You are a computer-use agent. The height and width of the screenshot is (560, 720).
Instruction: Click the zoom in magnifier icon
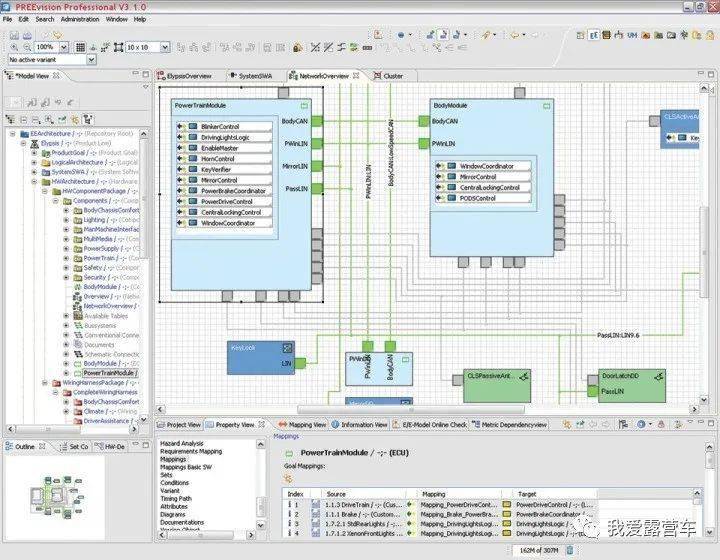click(x=14, y=47)
